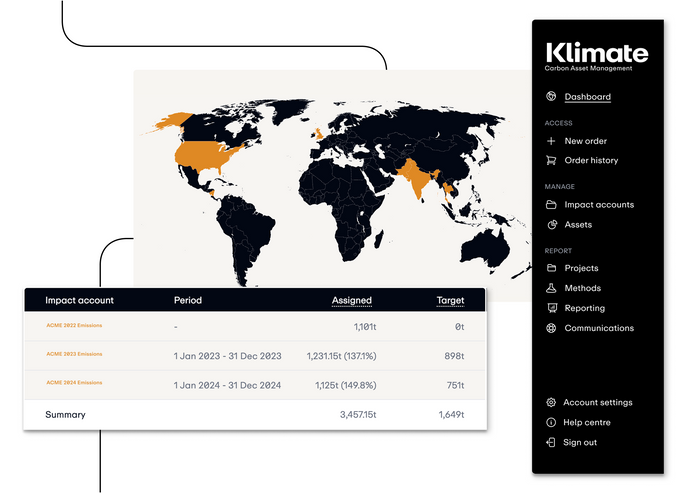Click the 898t target value
This screenshot has width=700, height=493.
pos(454,356)
